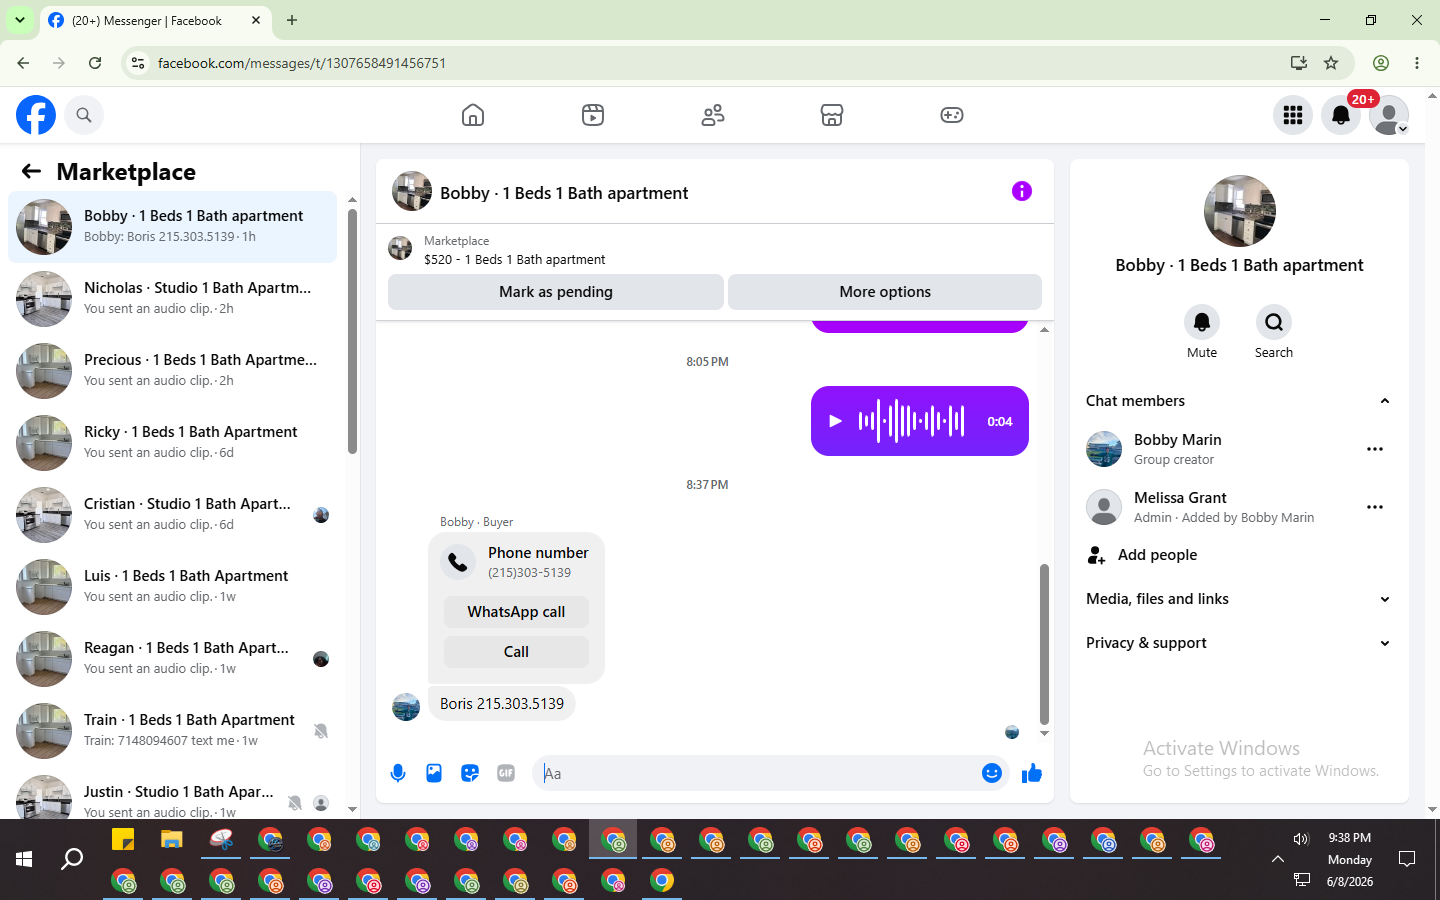Open Cristian Studio 1 Bath chat
Image resolution: width=1440 pixels, height=900 pixels.
pos(172,515)
